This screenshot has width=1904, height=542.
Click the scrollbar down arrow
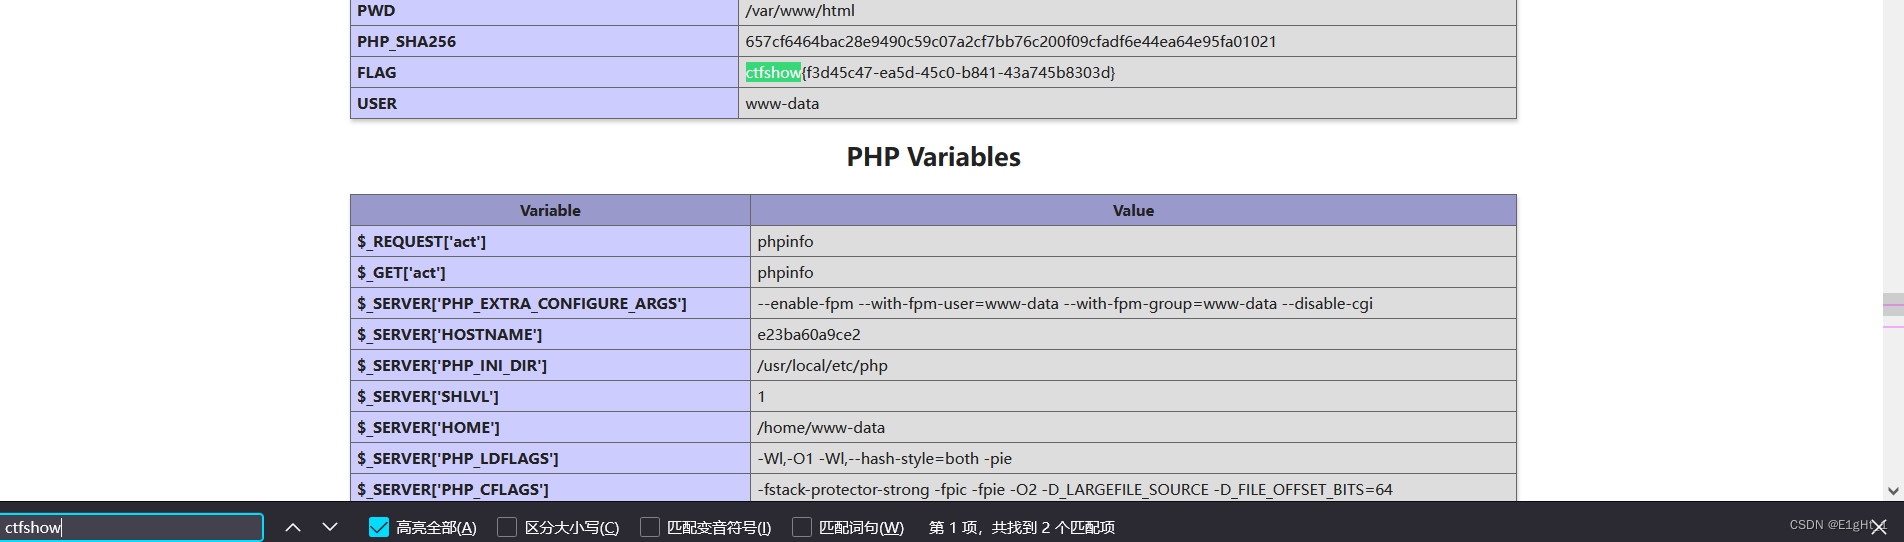(x=1893, y=491)
